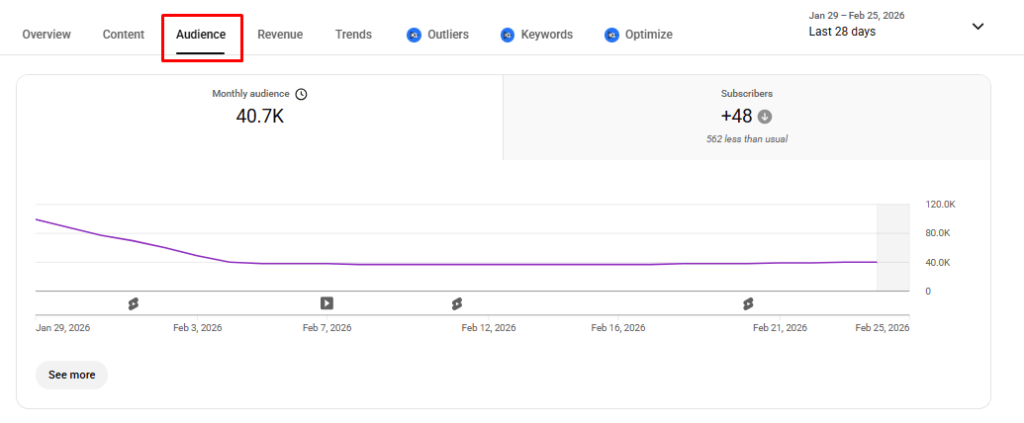Go to the Revenue tab

[x=280, y=35]
